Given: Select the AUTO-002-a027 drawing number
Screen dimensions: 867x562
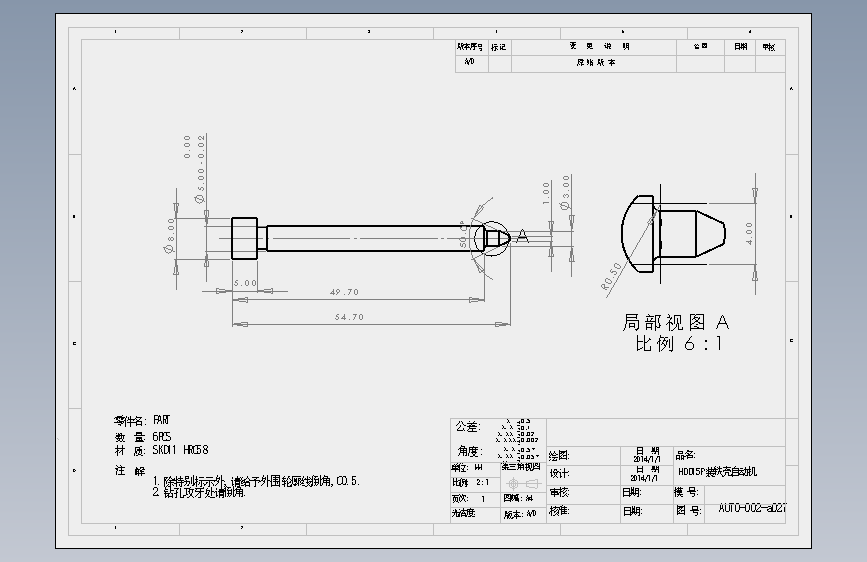Looking at the screenshot, I should click(x=752, y=508).
